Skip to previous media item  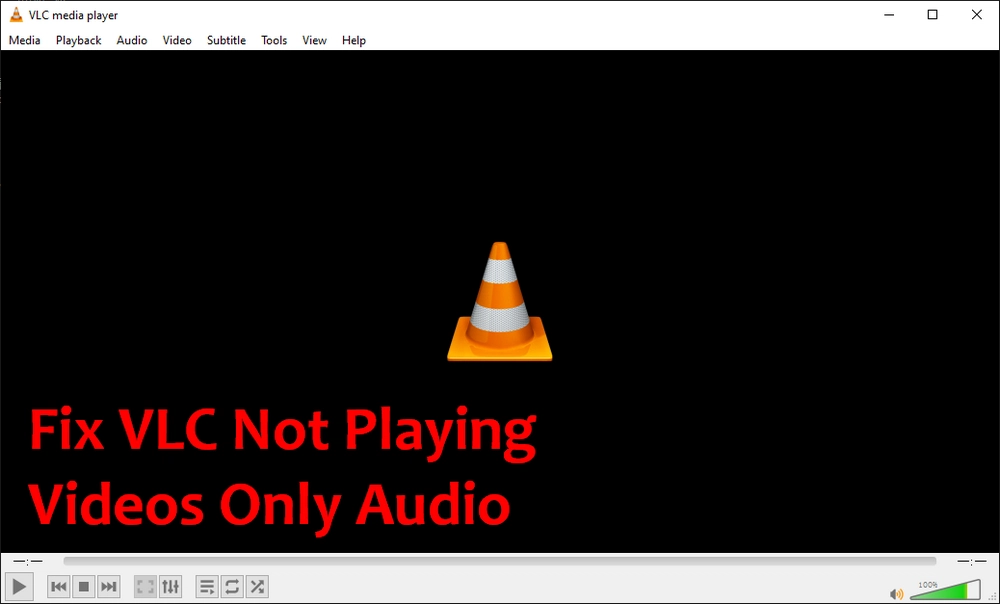(58, 587)
